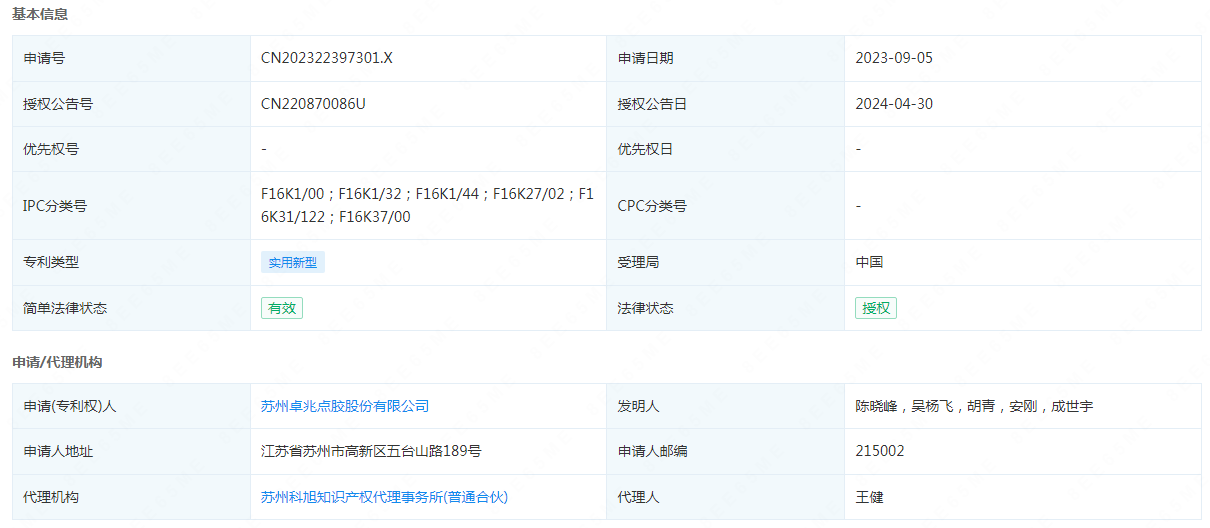
Task: Click the 申请日期 label cell
Action: coord(725,58)
